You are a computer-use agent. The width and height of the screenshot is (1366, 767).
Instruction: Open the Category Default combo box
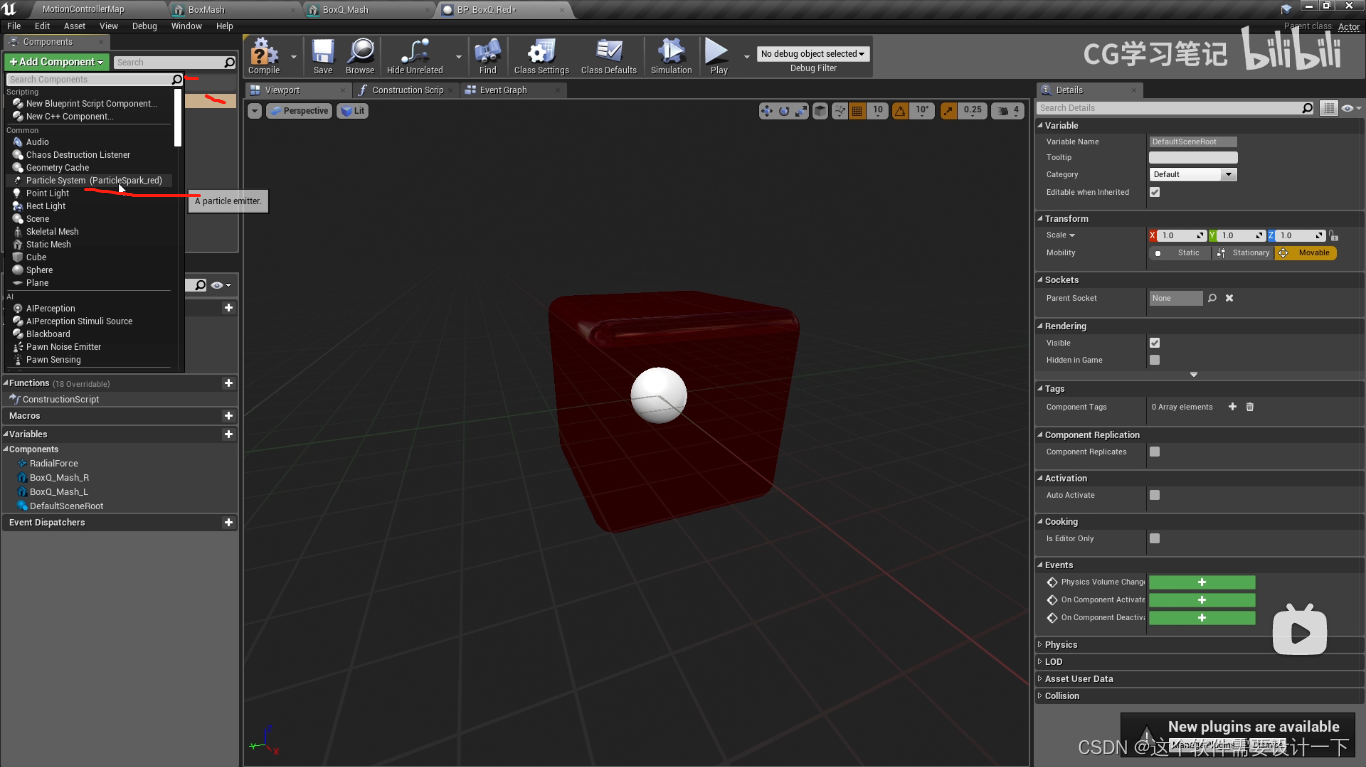1193,174
